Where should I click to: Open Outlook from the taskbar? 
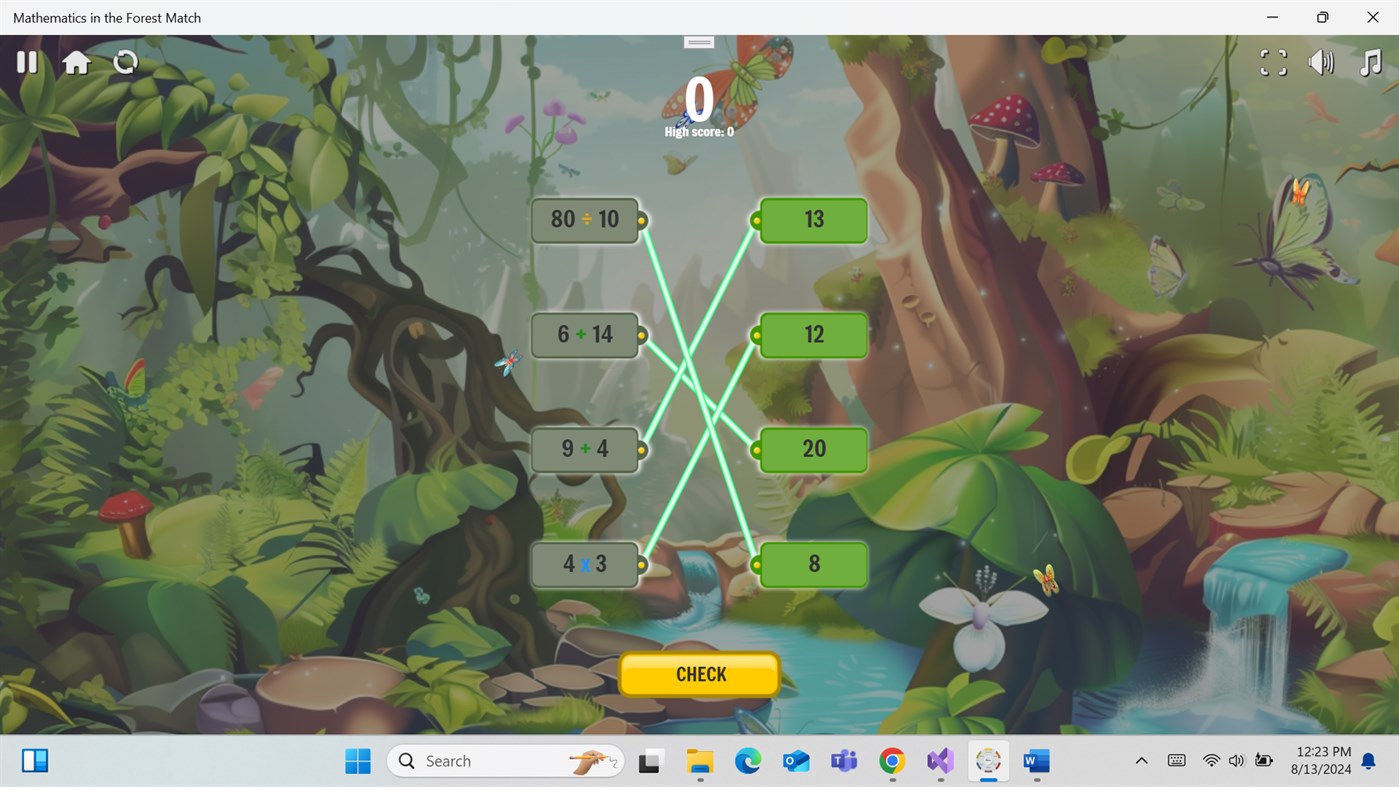796,761
